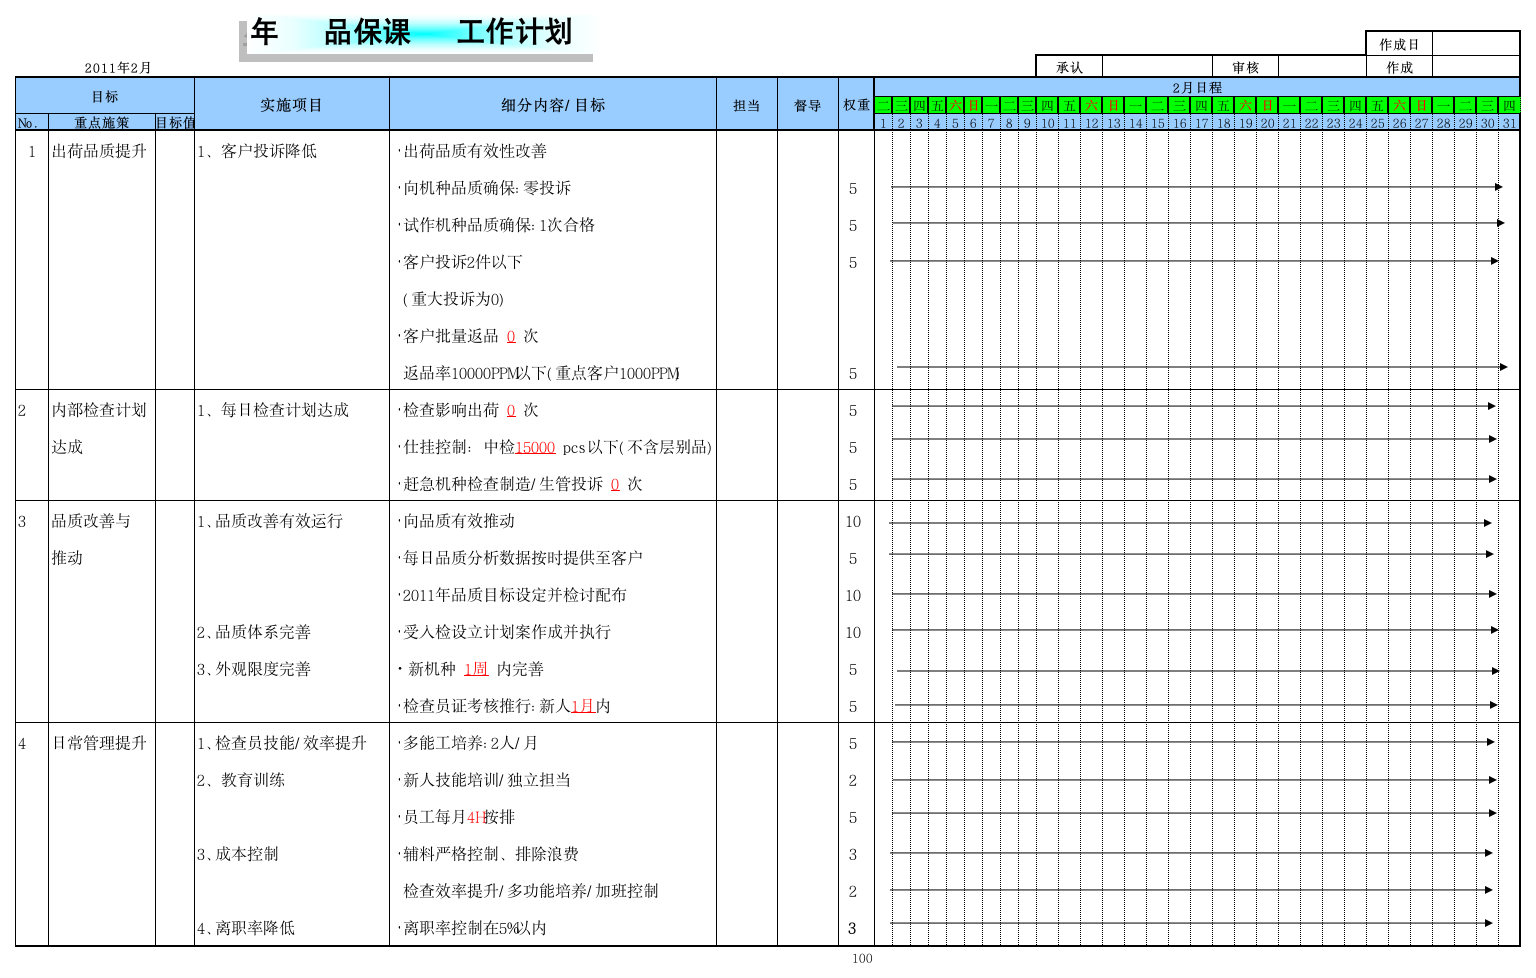Click '品质改善与' cell
1536x978 pixels.
tap(91, 521)
